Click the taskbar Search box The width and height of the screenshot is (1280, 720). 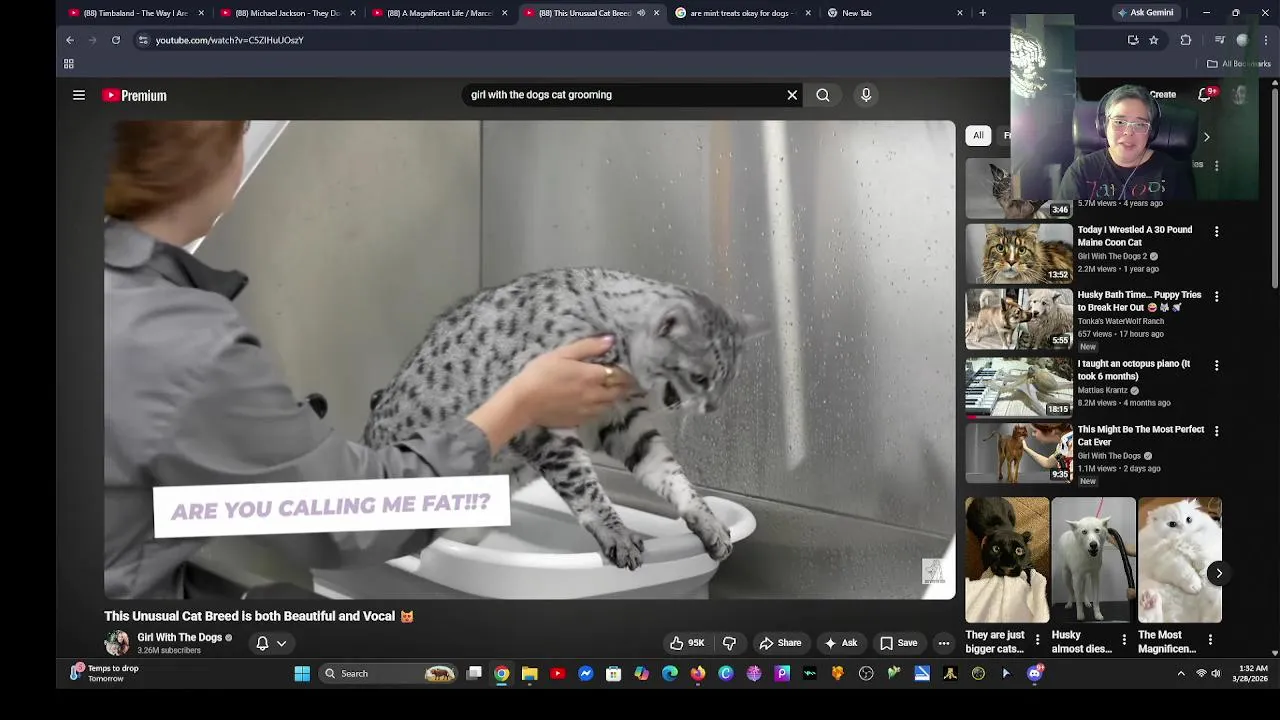tap(388, 674)
